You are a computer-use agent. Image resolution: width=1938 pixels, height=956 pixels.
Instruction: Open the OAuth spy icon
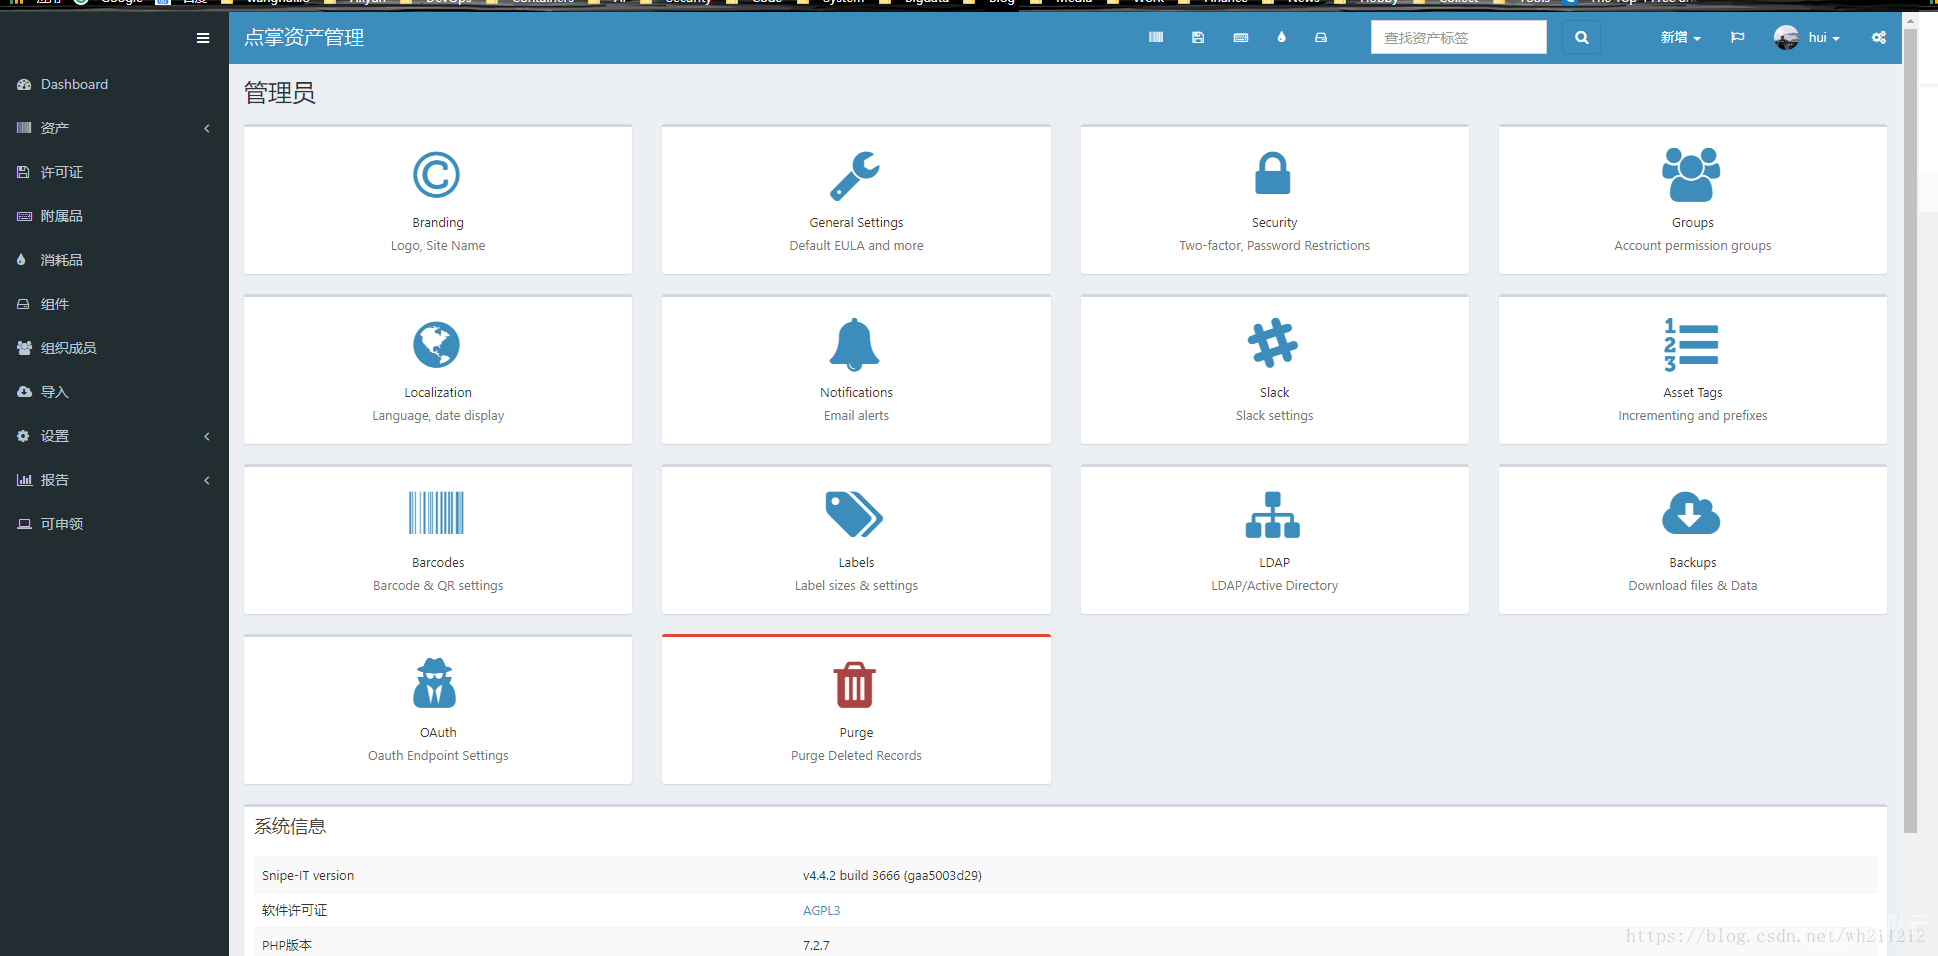[436, 684]
